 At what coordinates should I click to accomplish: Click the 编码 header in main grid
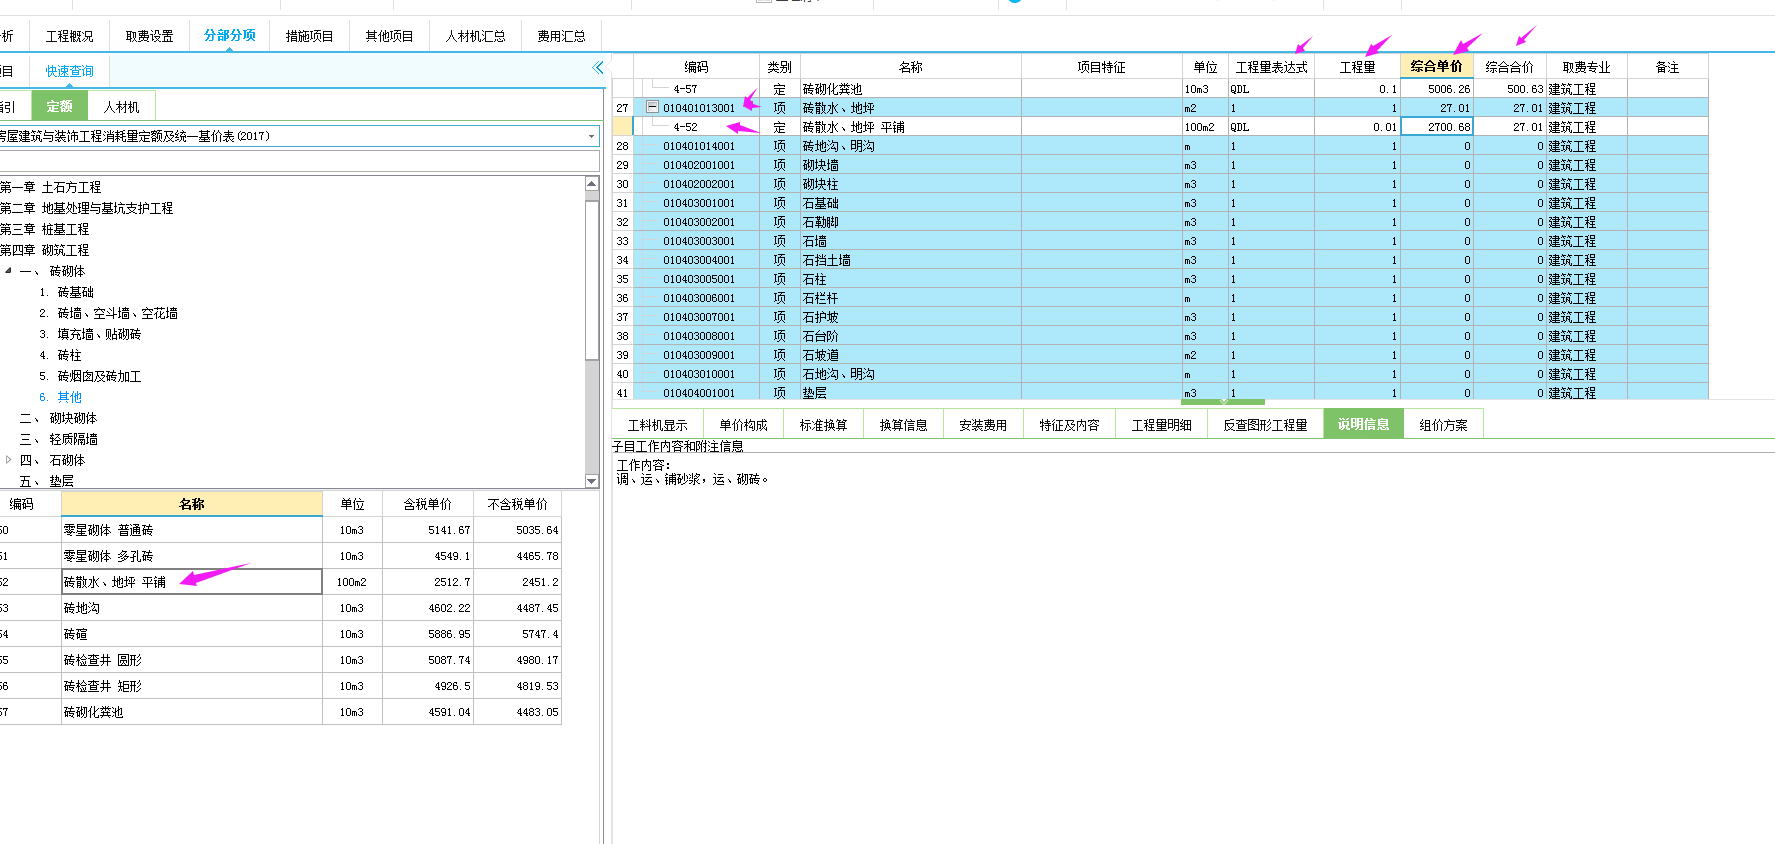point(697,67)
